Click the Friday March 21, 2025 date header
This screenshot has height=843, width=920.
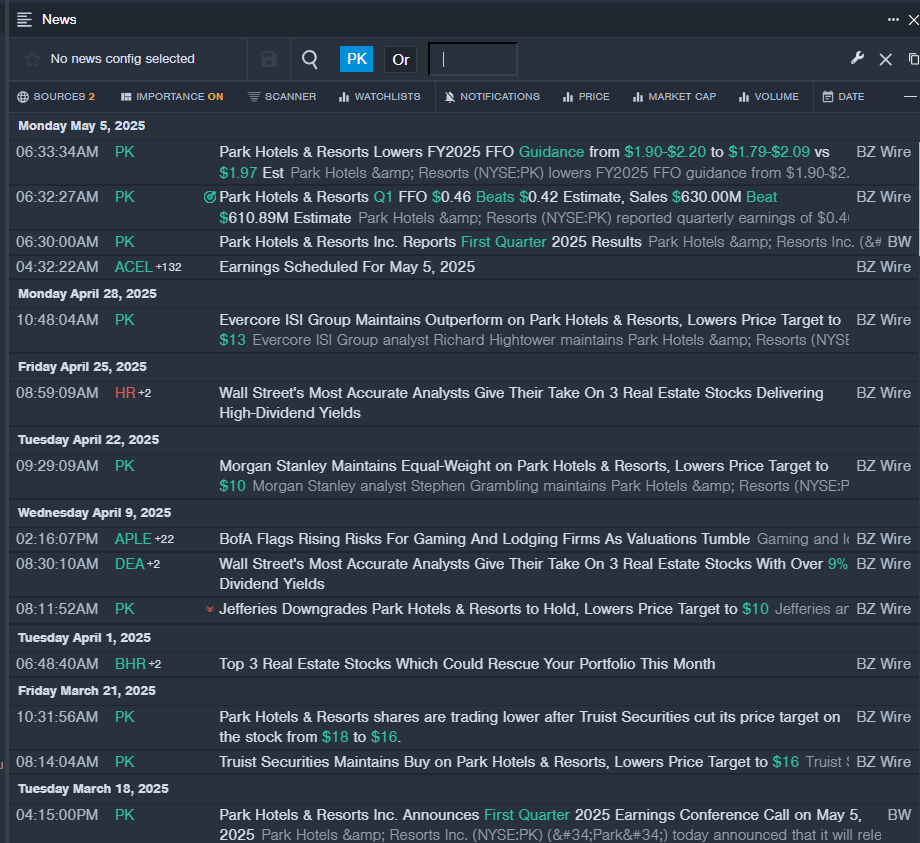(87, 690)
